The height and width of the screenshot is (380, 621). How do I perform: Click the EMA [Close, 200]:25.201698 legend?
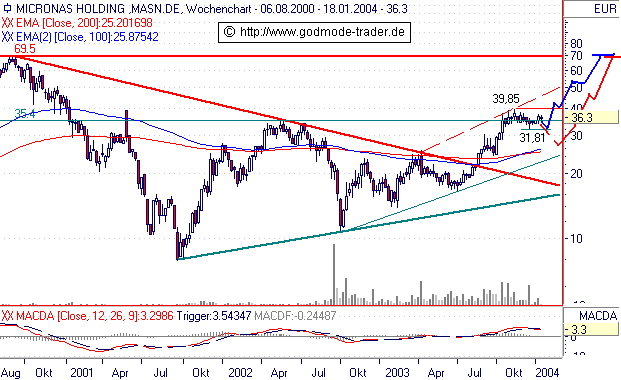[84, 23]
